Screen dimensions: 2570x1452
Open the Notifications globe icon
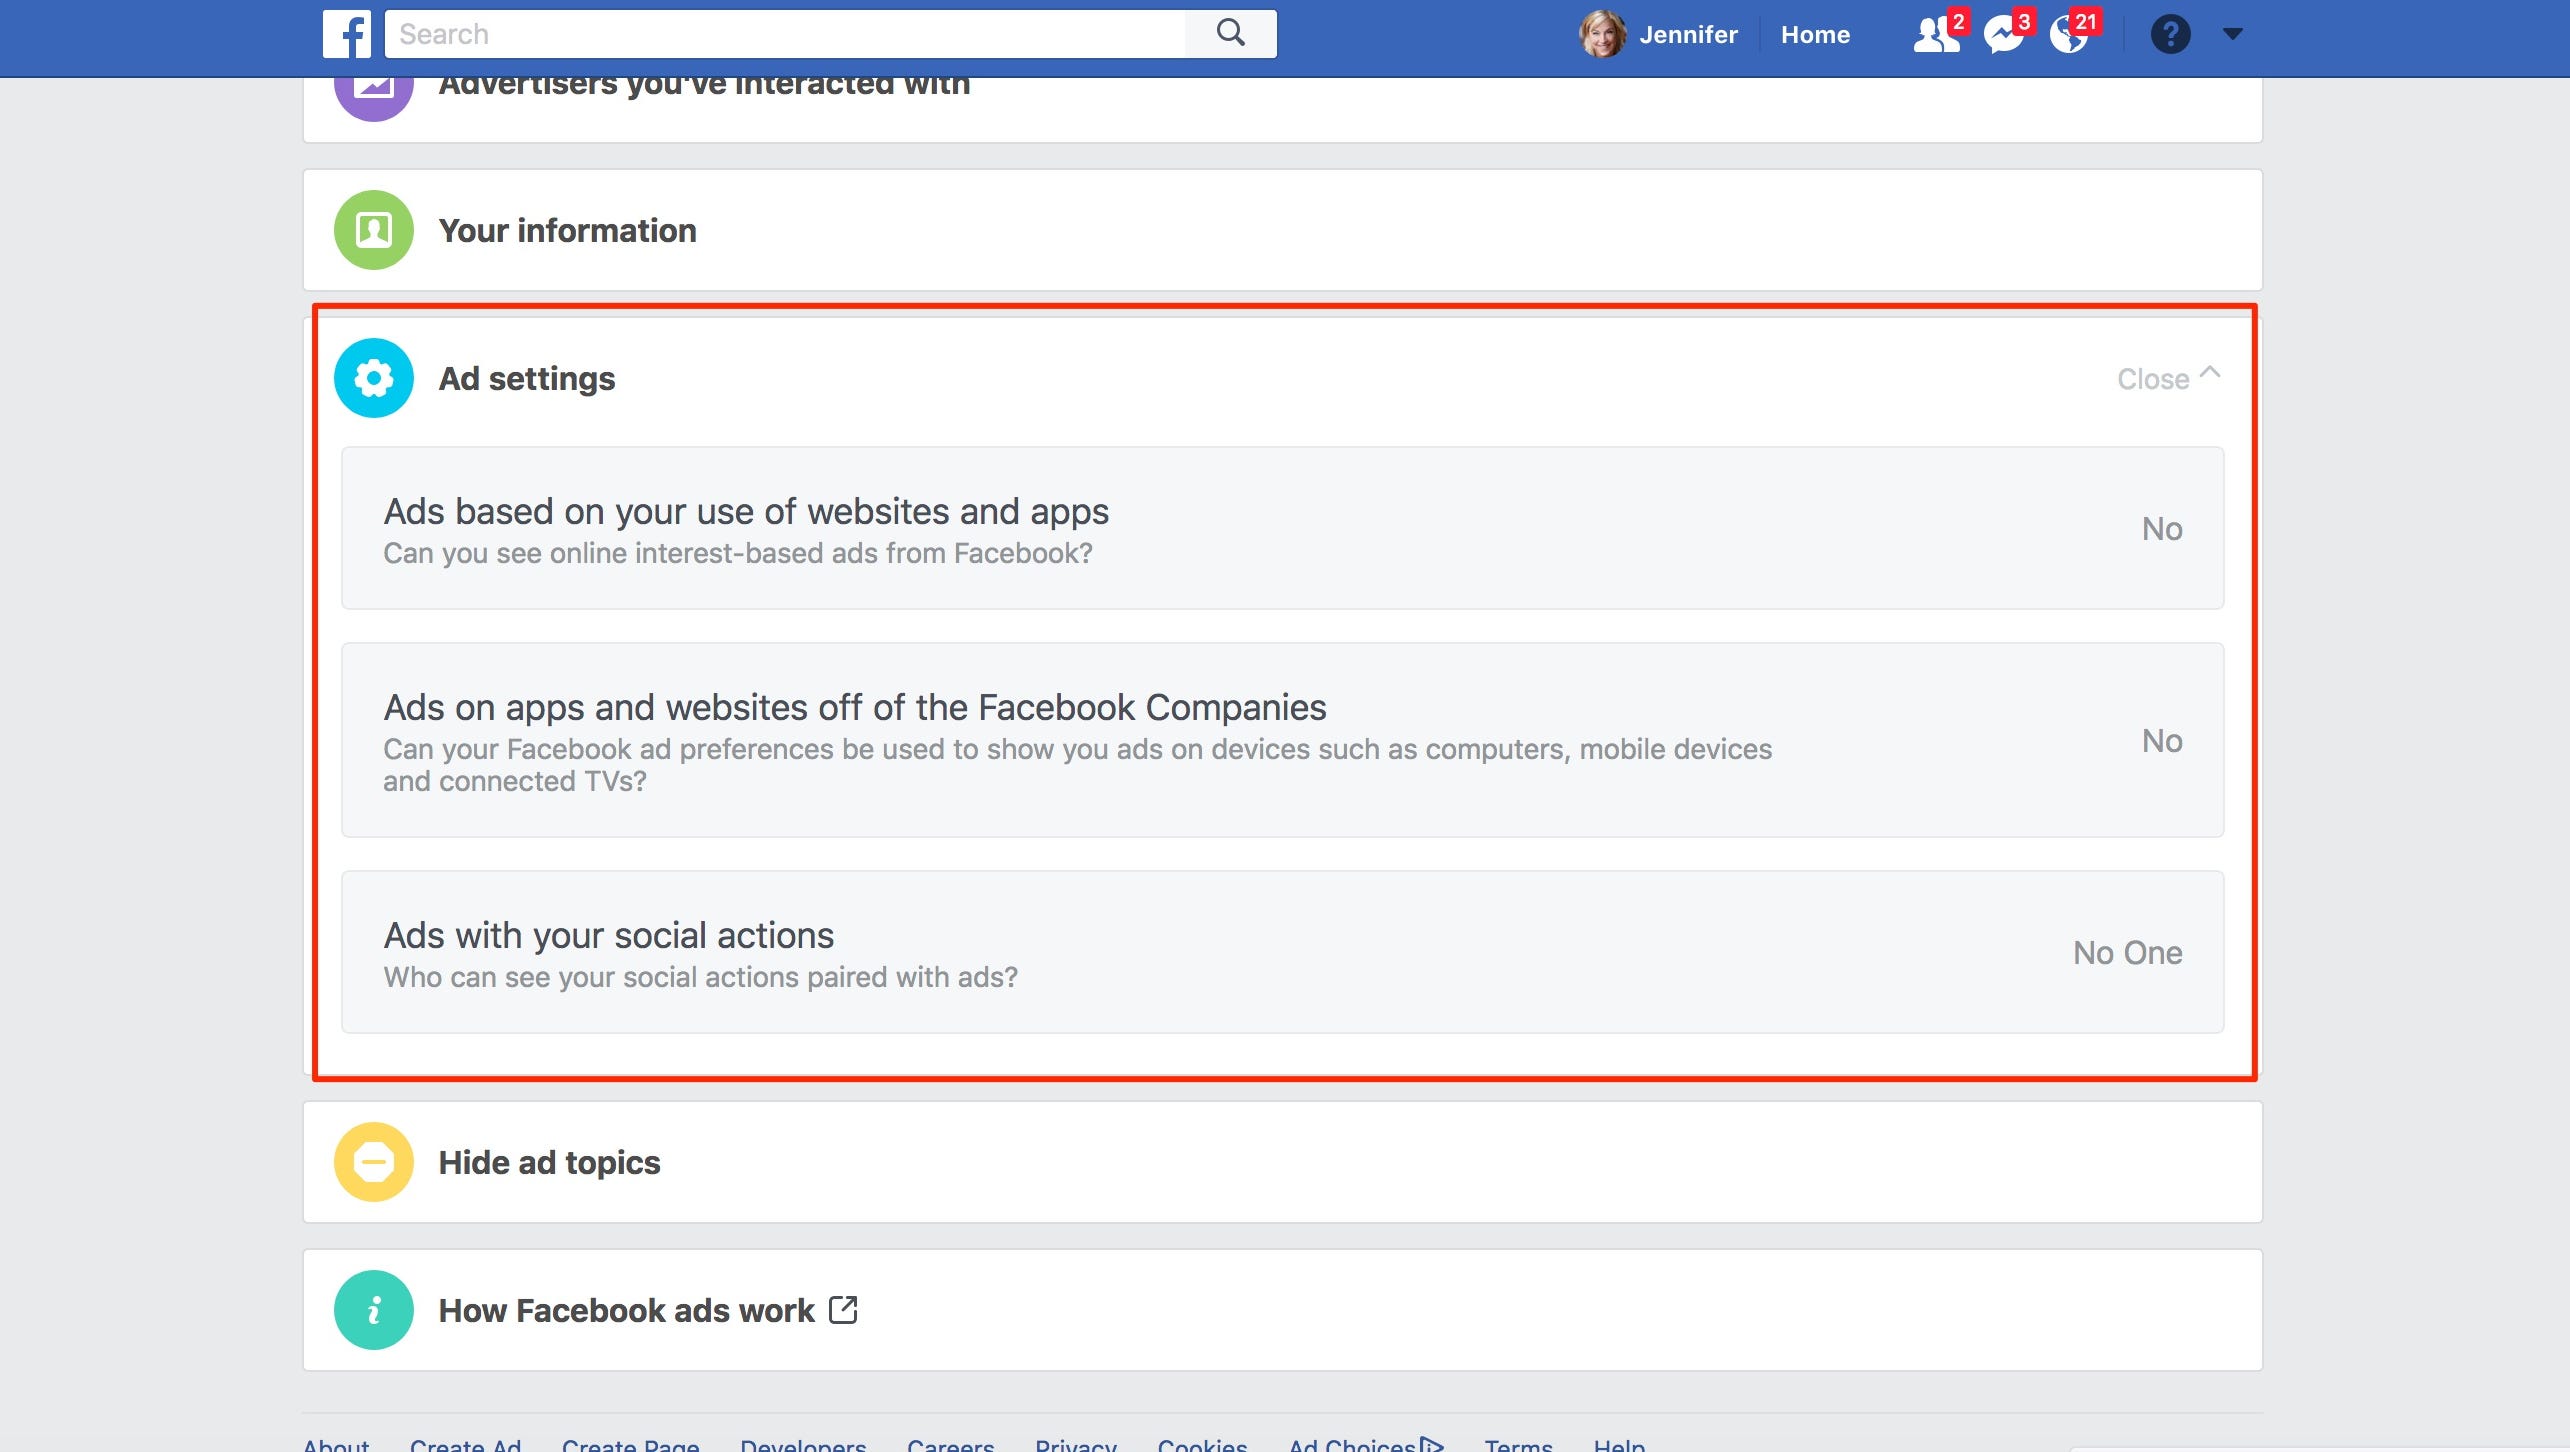pyautogui.click(x=2070, y=33)
